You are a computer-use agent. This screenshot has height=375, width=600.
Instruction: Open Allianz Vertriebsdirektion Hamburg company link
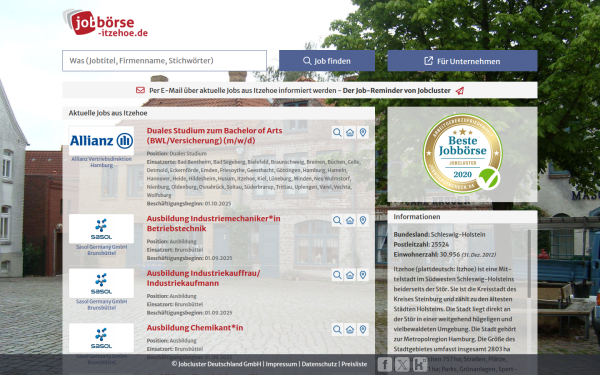(101, 162)
